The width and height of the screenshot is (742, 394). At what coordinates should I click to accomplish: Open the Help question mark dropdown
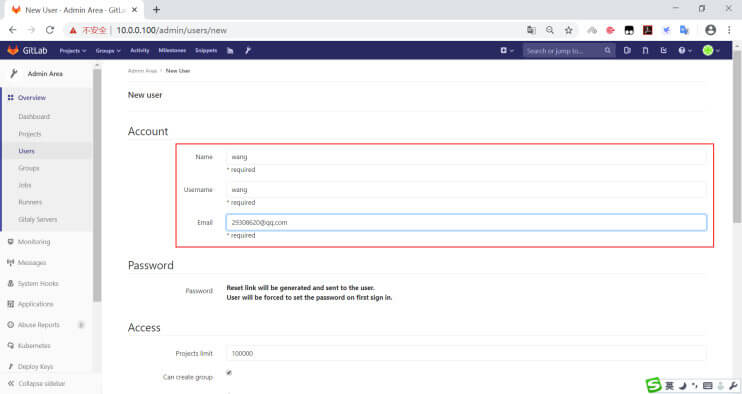point(685,51)
